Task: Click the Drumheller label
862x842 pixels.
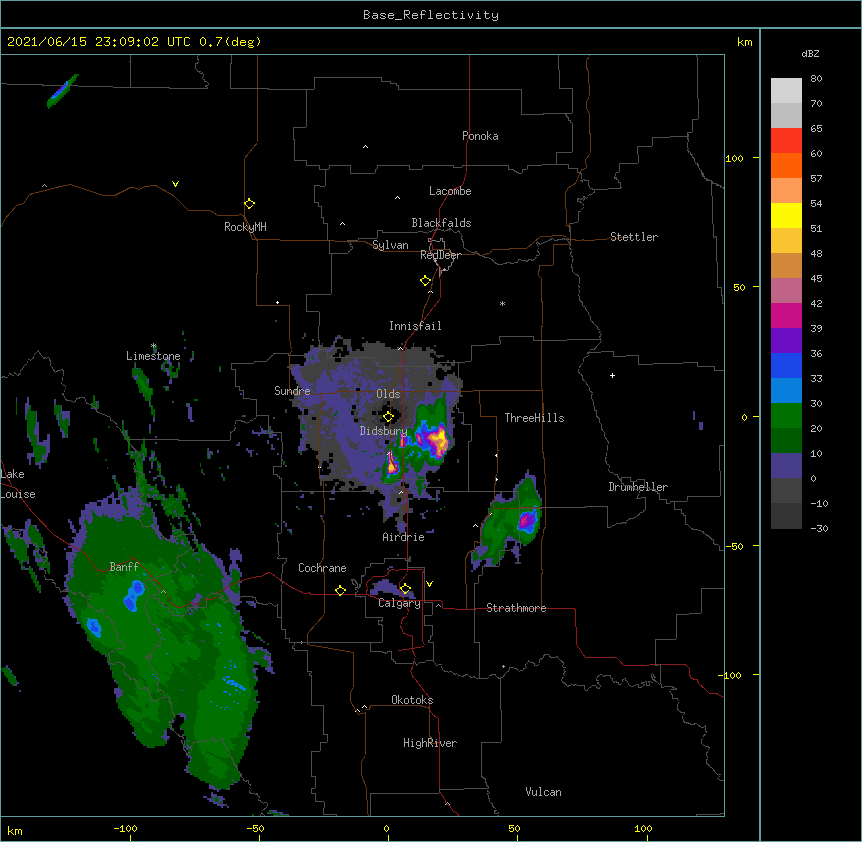Action: [x=638, y=487]
